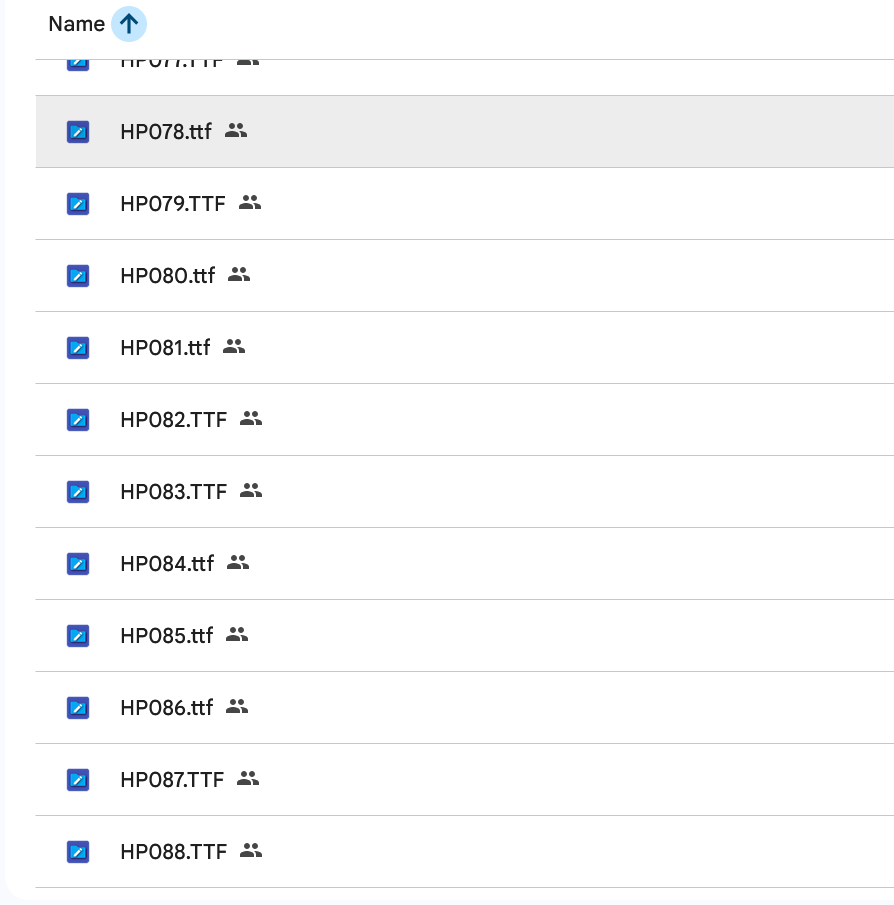Click the shared people icon beside HP084.ttf
The image size is (894, 905).
[237, 563]
